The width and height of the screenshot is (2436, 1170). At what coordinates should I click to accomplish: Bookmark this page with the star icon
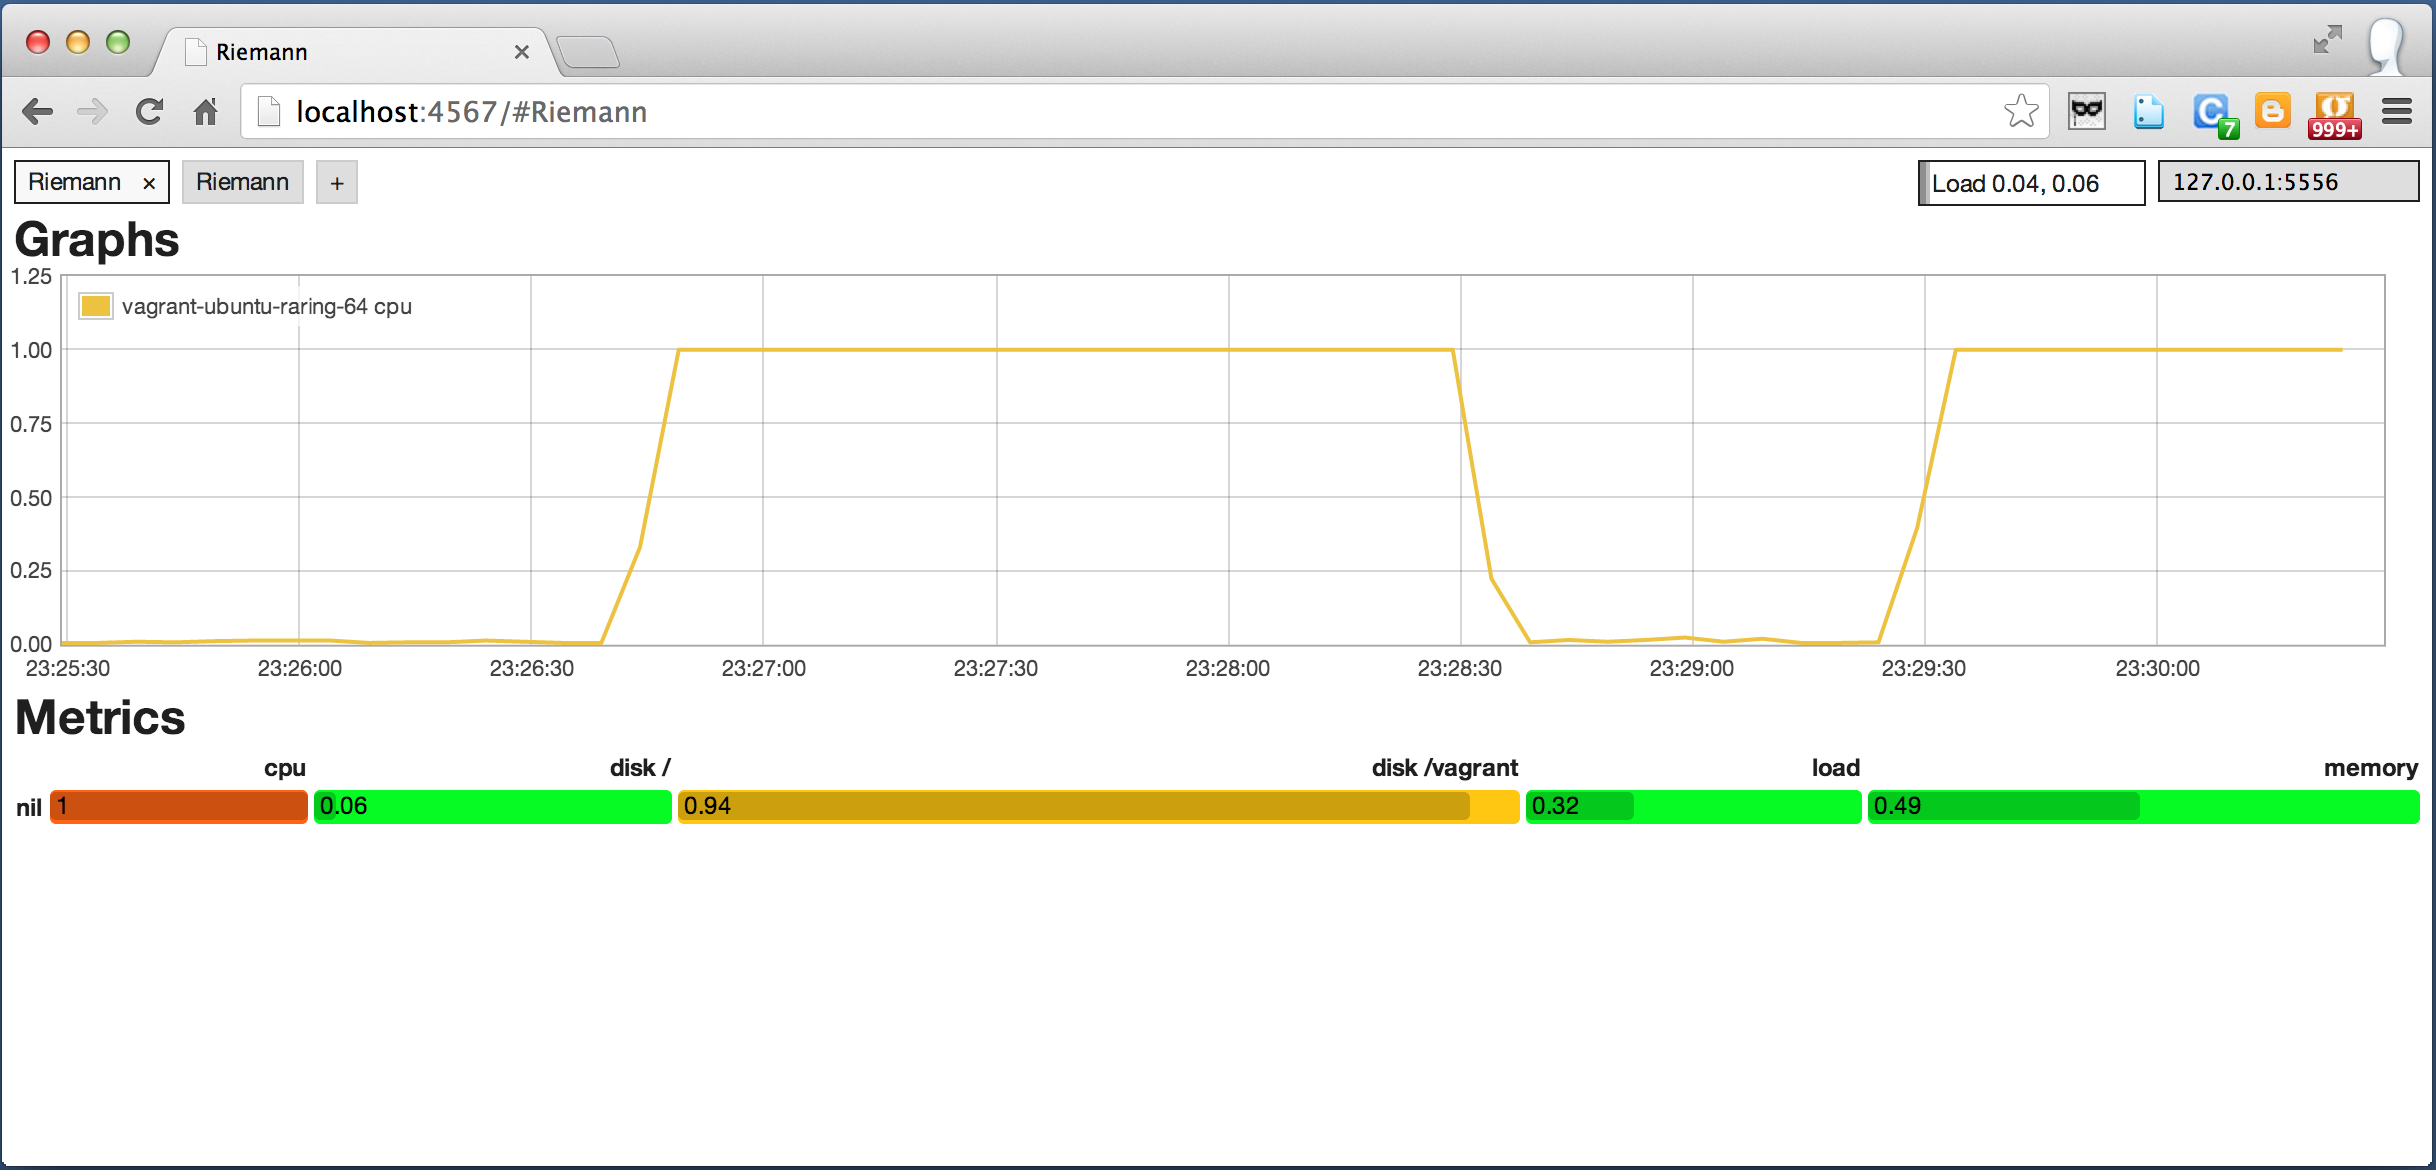[x=2021, y=111]
